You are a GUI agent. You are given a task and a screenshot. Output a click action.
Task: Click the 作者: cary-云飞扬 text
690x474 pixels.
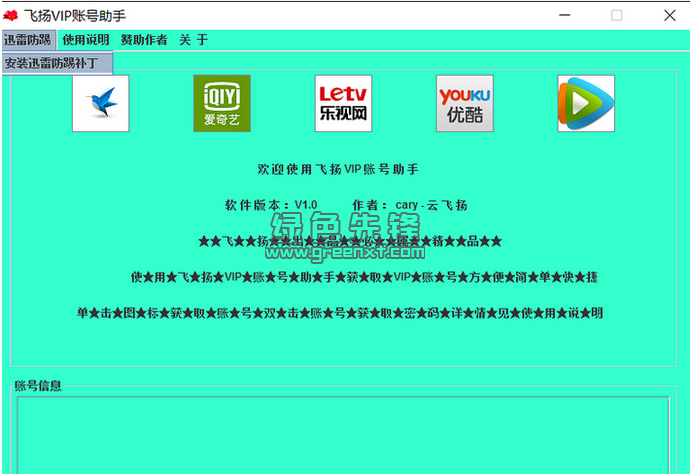[x=410, y=205]
